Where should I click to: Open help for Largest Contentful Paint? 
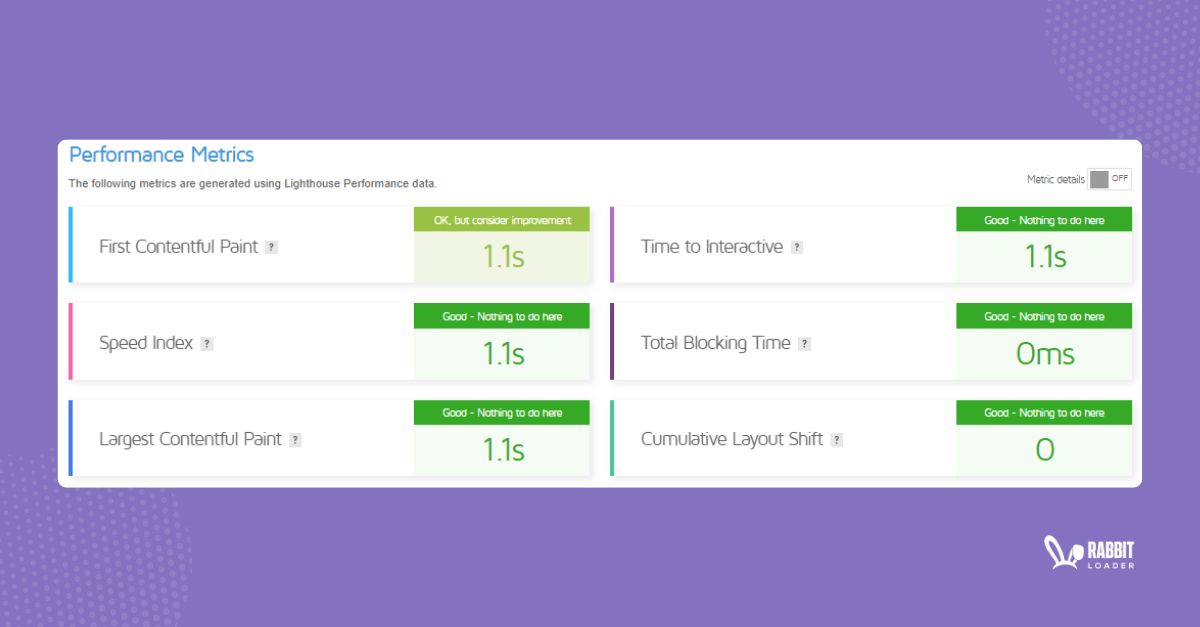pyautogui.click(x=295, y=439)
